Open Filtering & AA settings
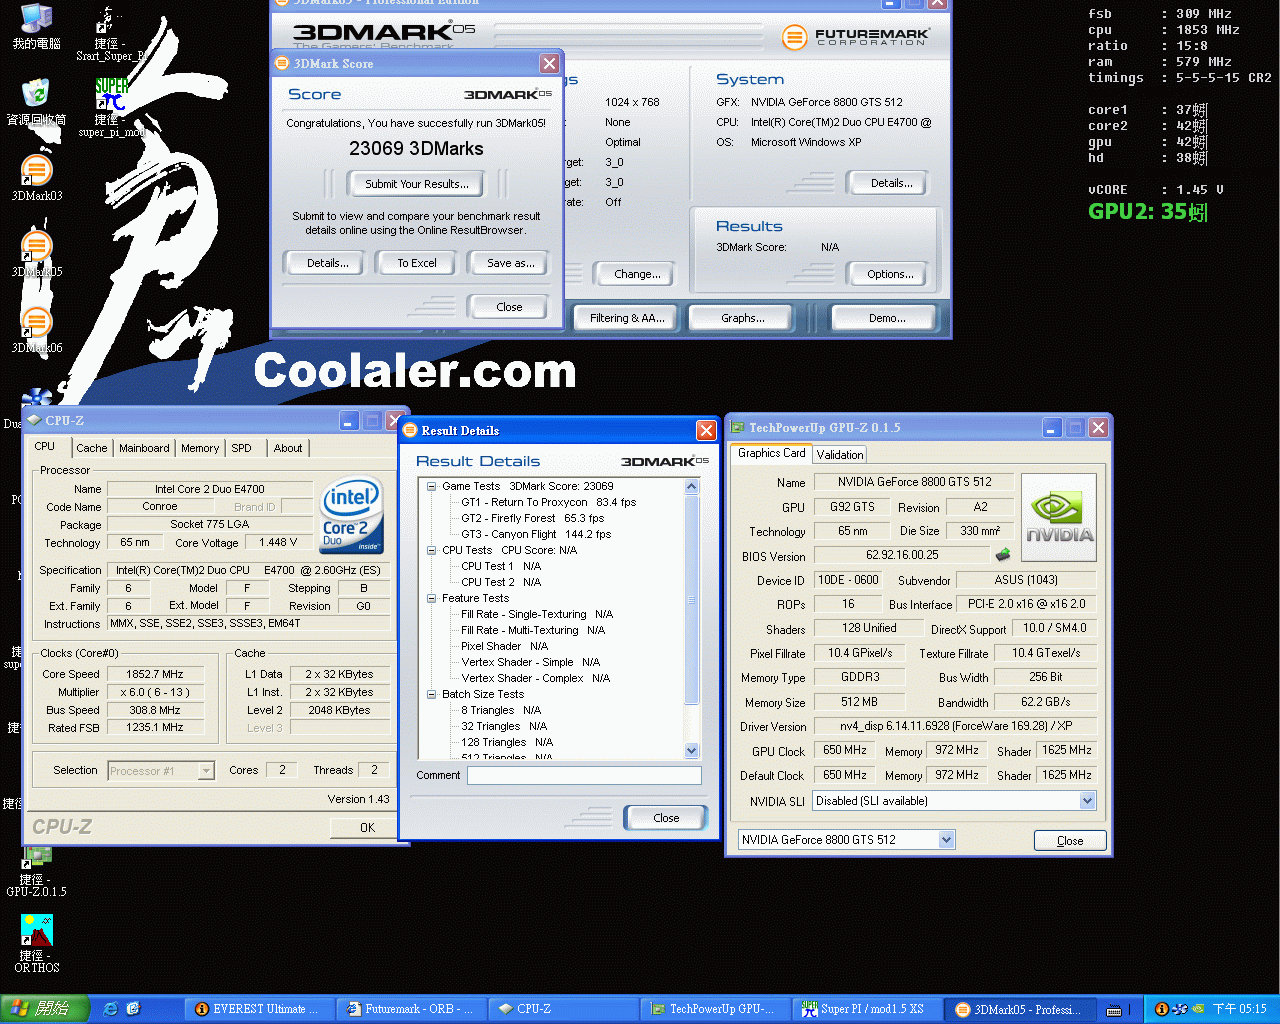Screen dimensions: 1280x1024 click(626, 318)
